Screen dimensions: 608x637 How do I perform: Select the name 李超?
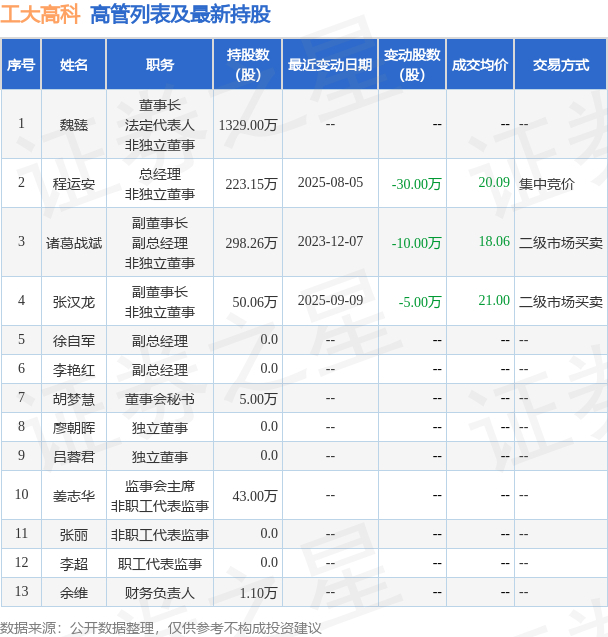click(x=74, y=563)
